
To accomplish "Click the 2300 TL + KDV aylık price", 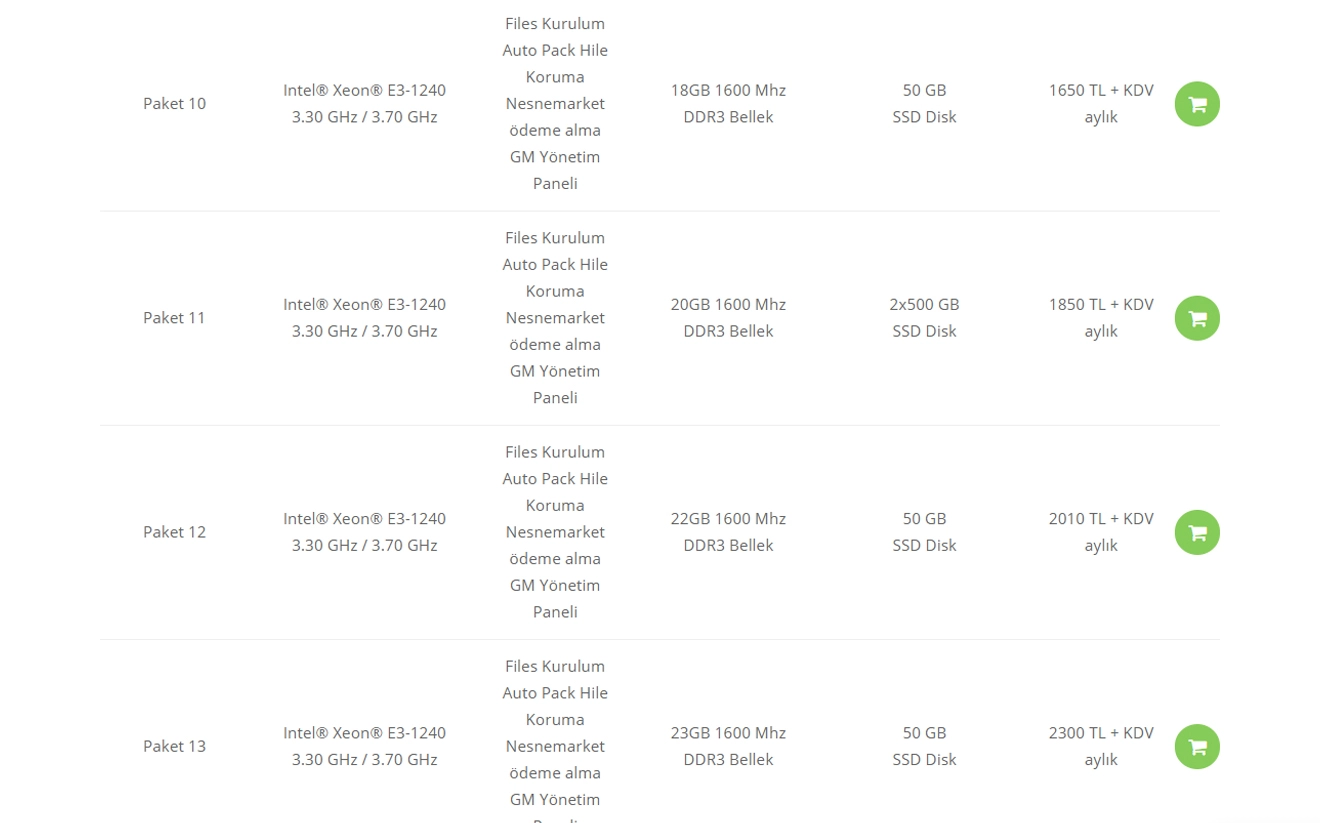I will coord(1101,745).
